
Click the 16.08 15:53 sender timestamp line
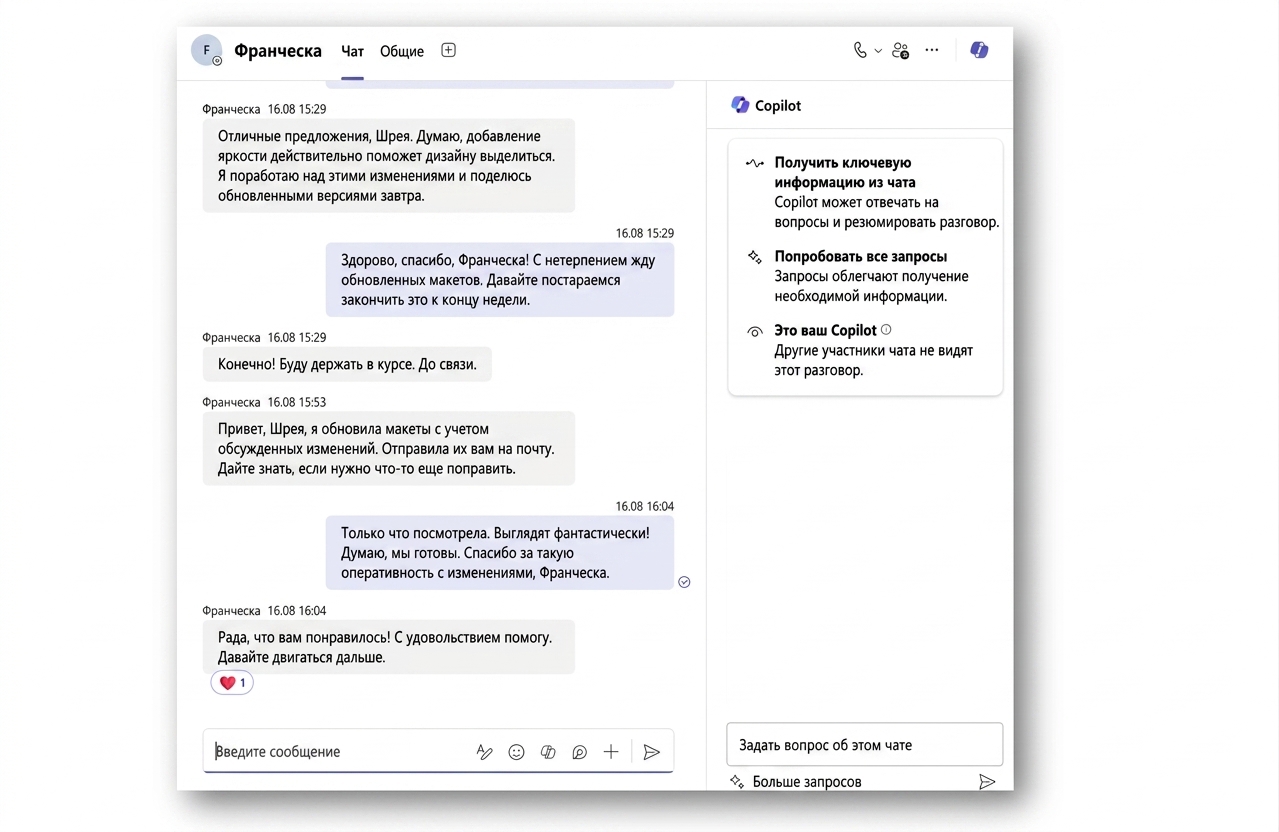click(x=264, y=402)
